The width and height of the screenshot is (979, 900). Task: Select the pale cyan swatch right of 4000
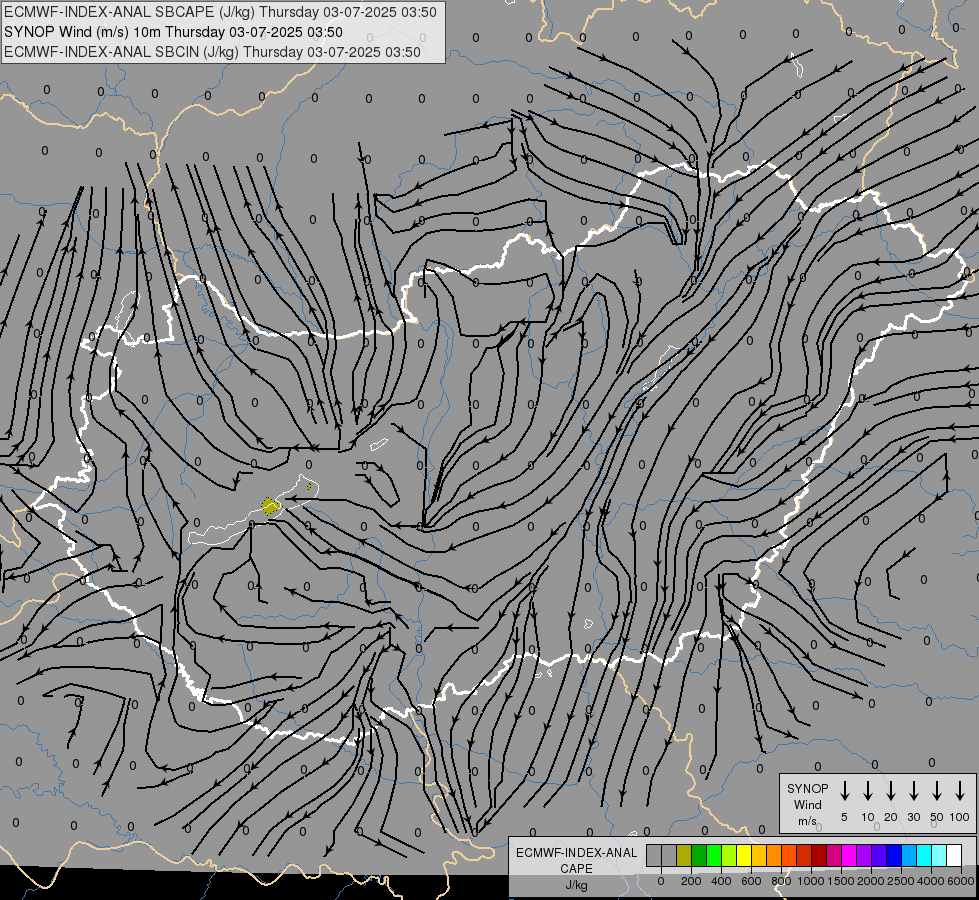[939, 855]
